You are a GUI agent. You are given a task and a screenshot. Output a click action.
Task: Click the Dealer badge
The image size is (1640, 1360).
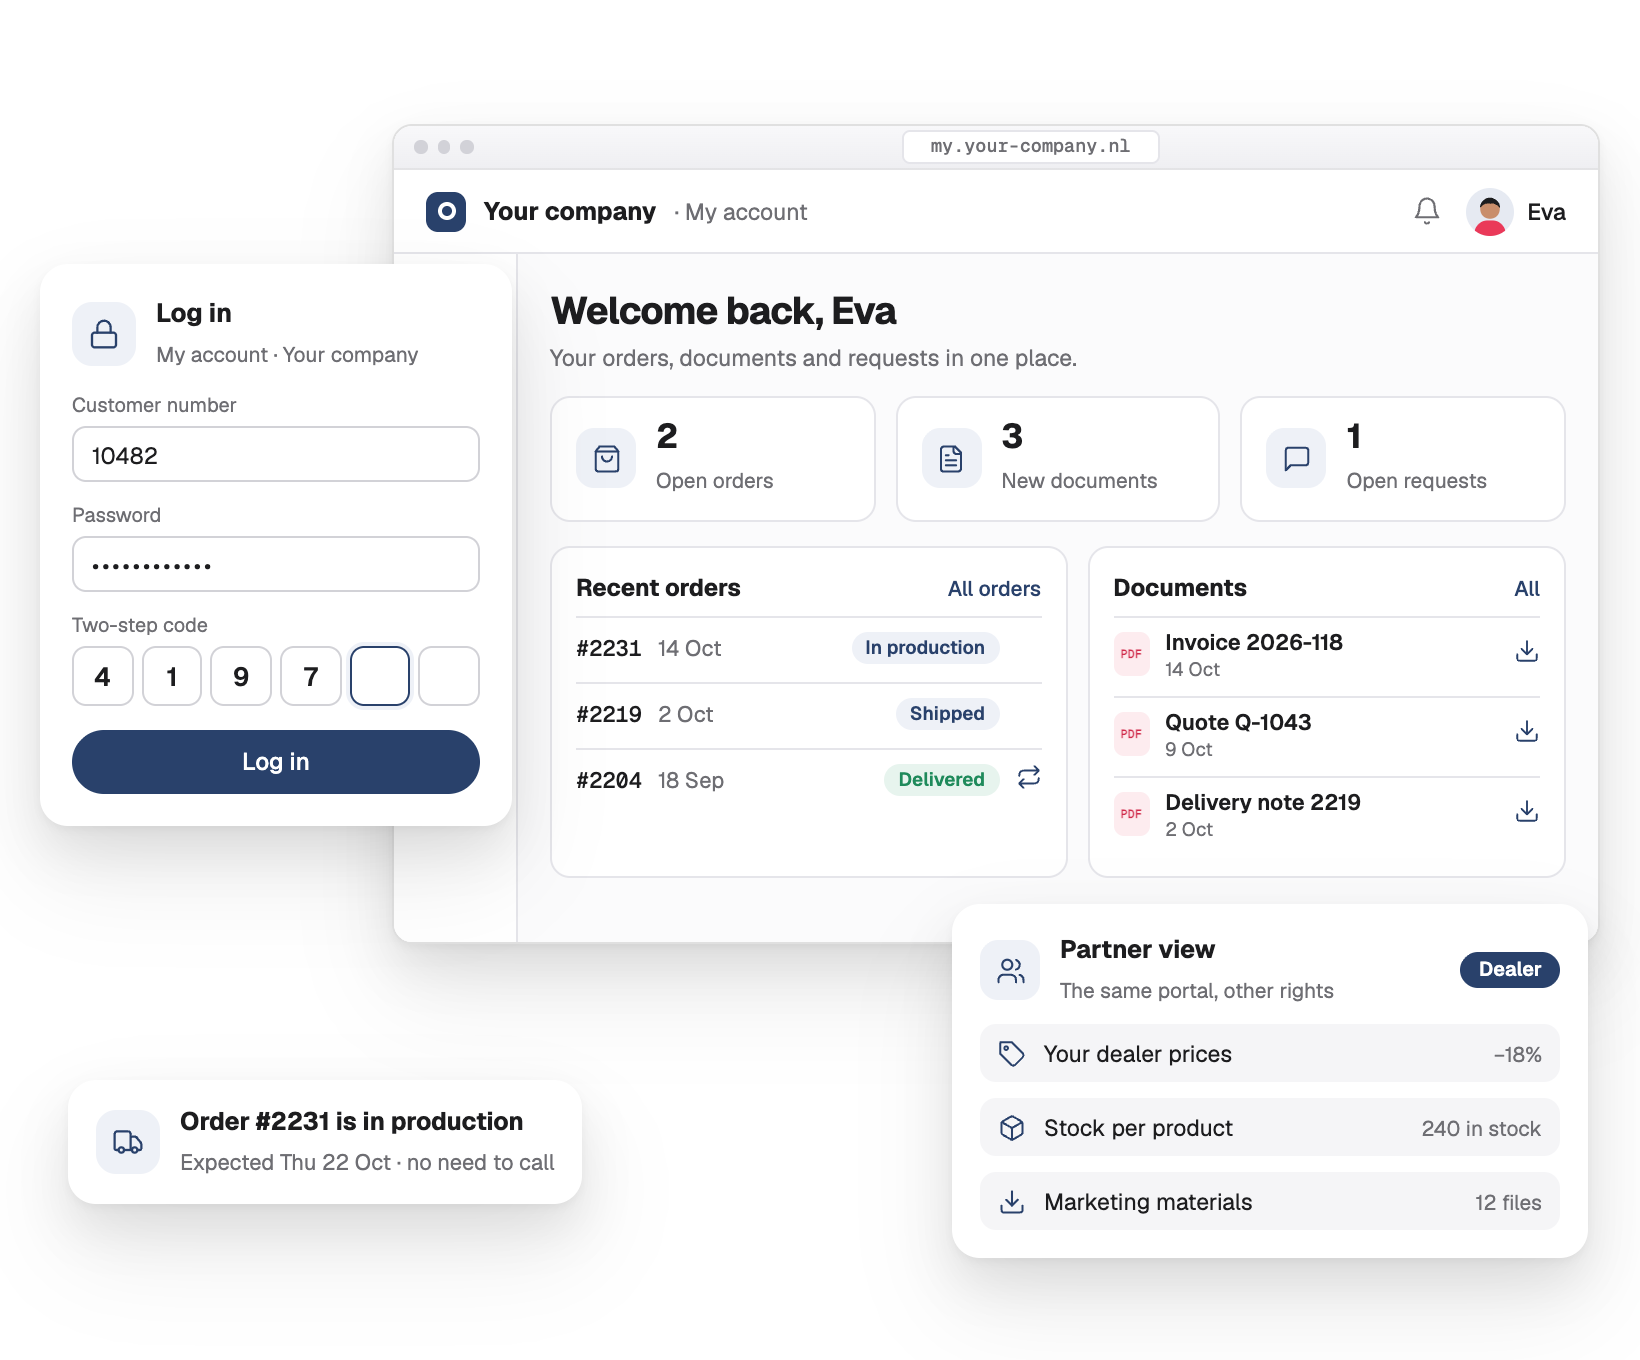1510,970
